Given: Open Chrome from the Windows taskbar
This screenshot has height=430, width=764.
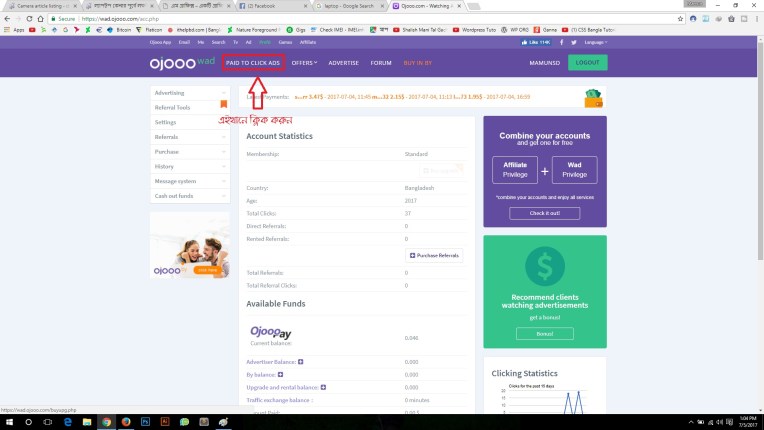Looking at the screenshot, I should [105, 422].
